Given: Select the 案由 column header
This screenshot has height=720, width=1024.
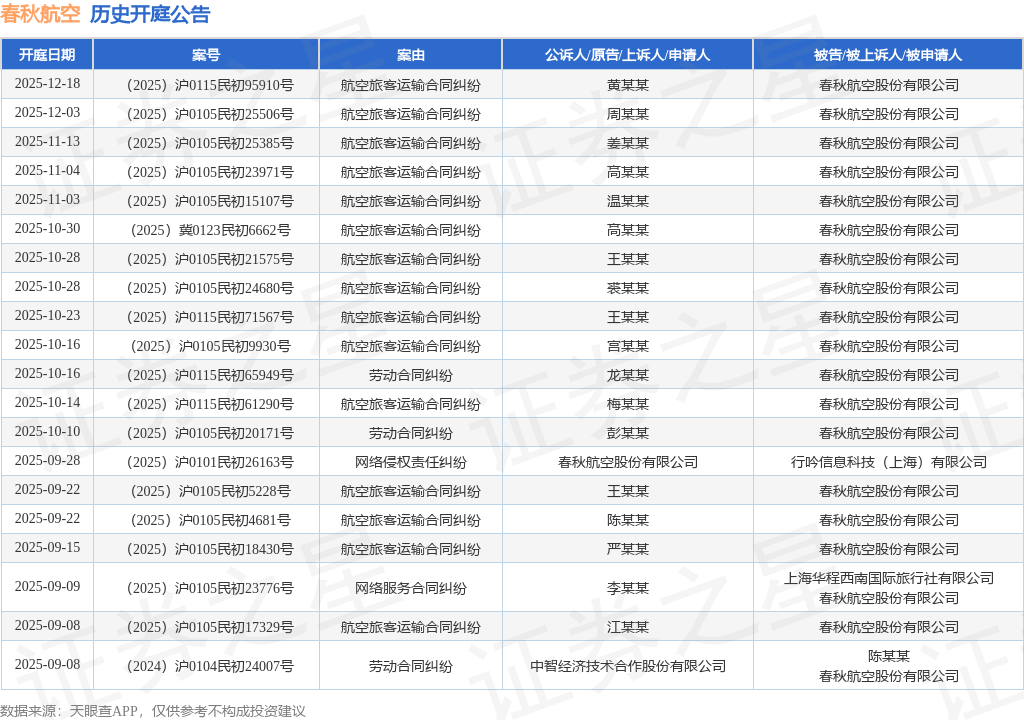Looking at the screenshot, I should pyautogui.click(x=410, y=55).
